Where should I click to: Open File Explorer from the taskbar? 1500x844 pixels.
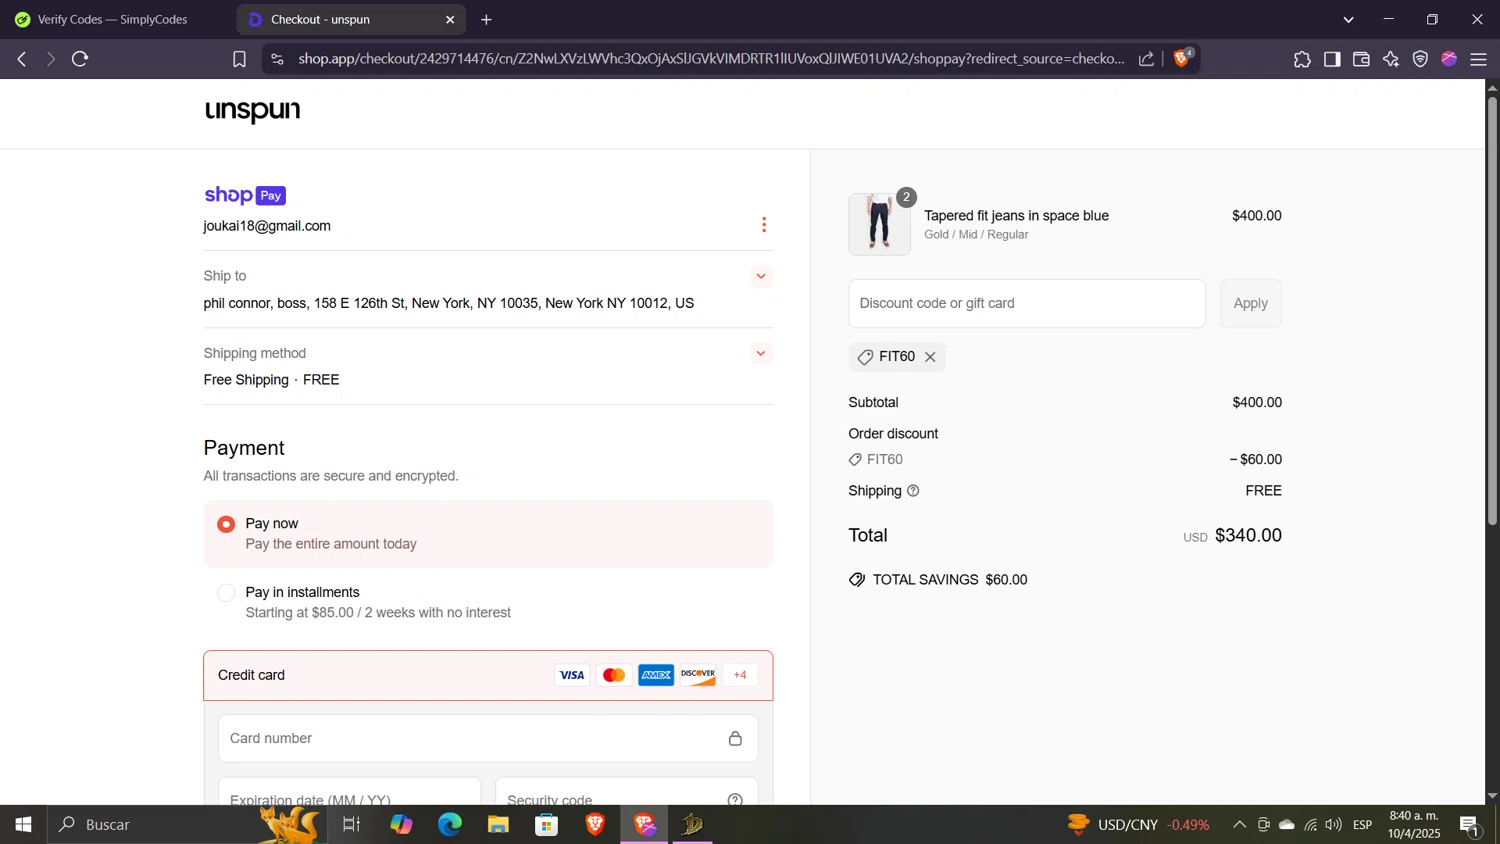coord(498,825)
